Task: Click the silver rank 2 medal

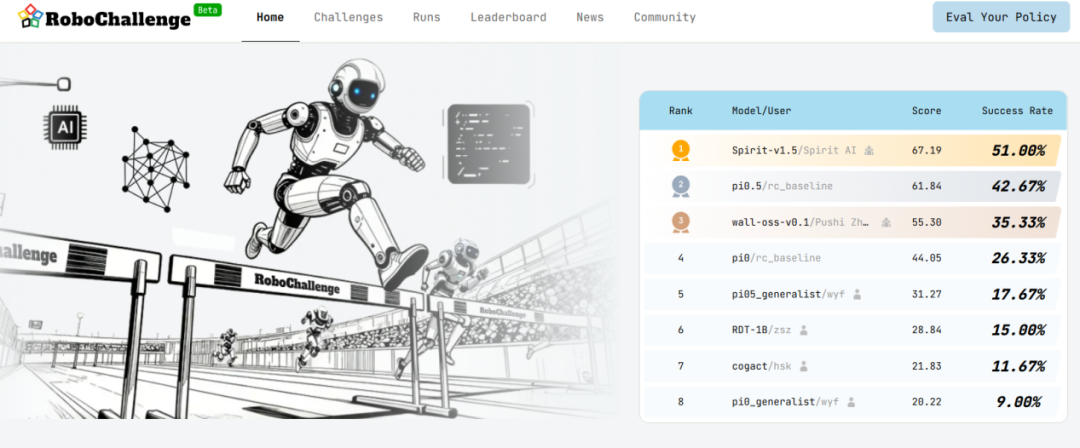Action: pos(681,186)
